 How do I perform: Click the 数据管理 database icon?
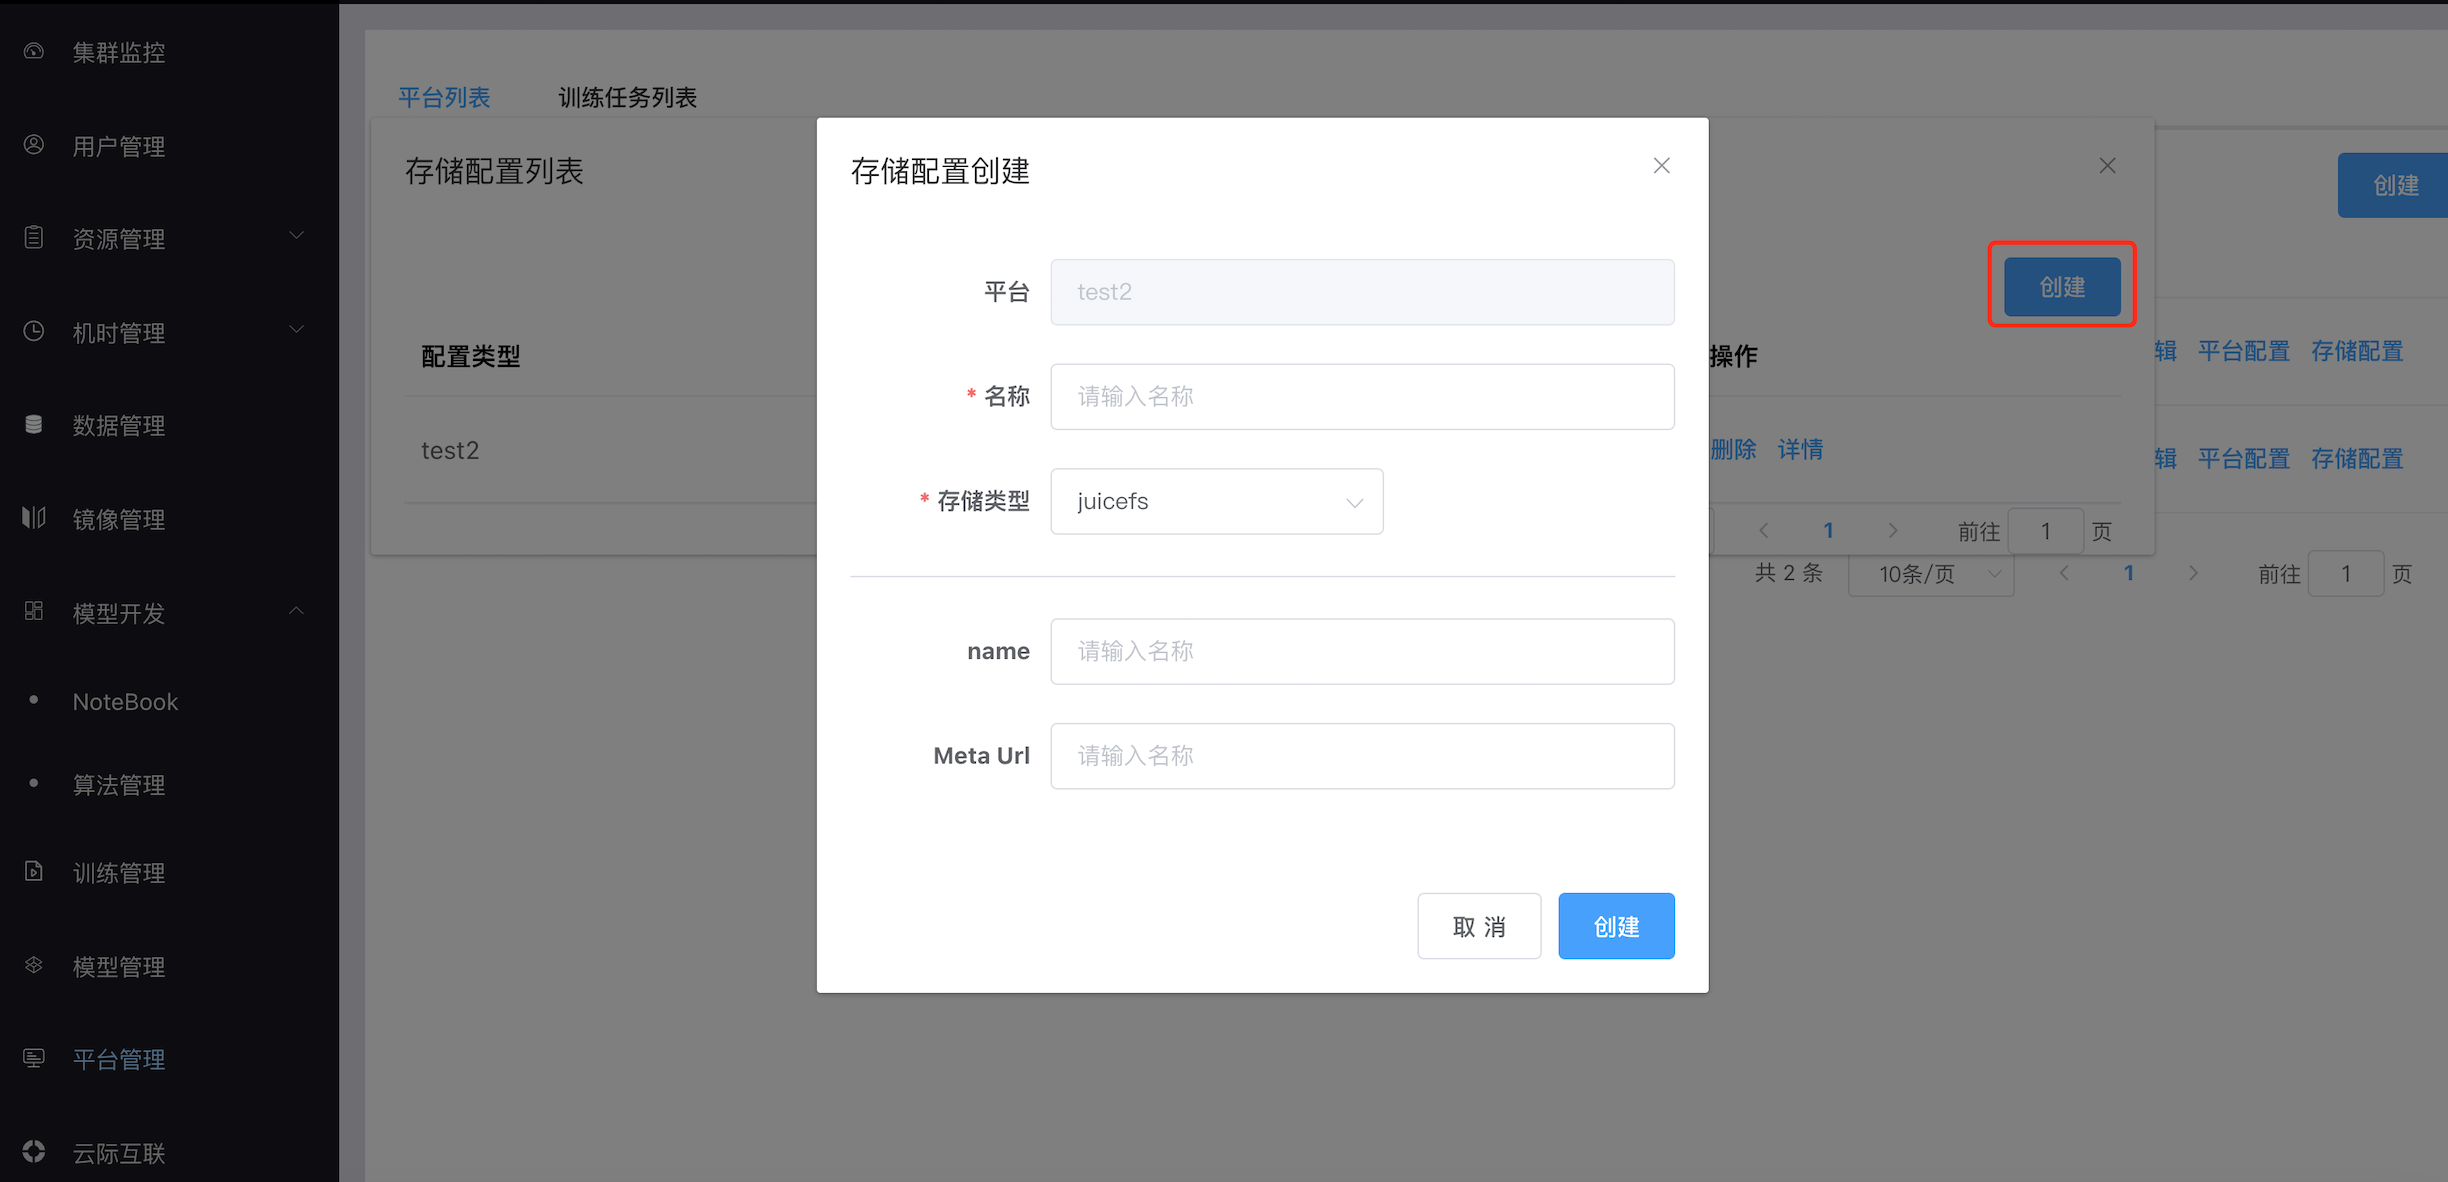[x=33, y=424]
